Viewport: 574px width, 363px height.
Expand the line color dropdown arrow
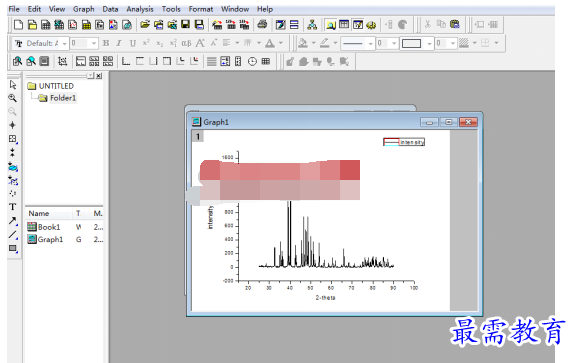[335, 43]
